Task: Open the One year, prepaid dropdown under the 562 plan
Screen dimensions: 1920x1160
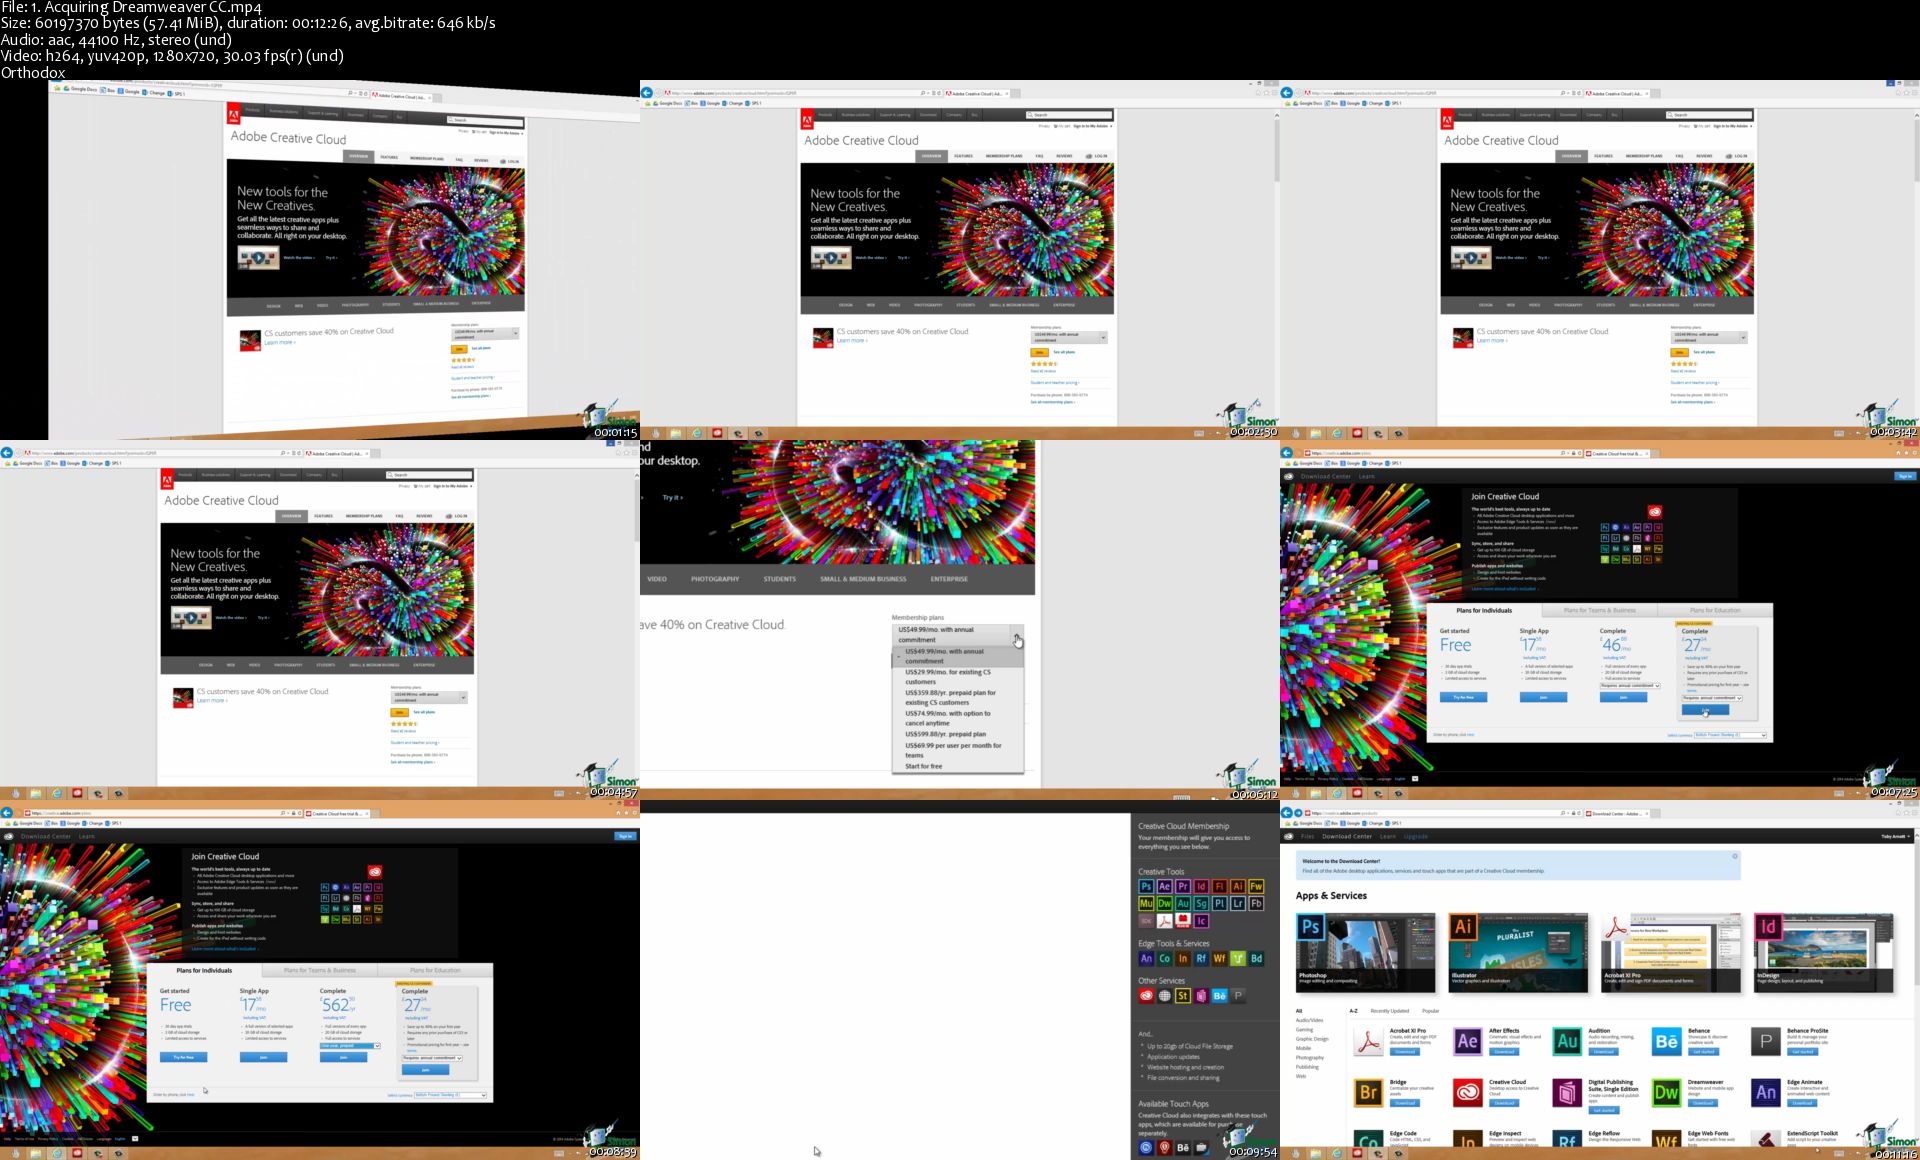Action: click(x=350, y=1046)
